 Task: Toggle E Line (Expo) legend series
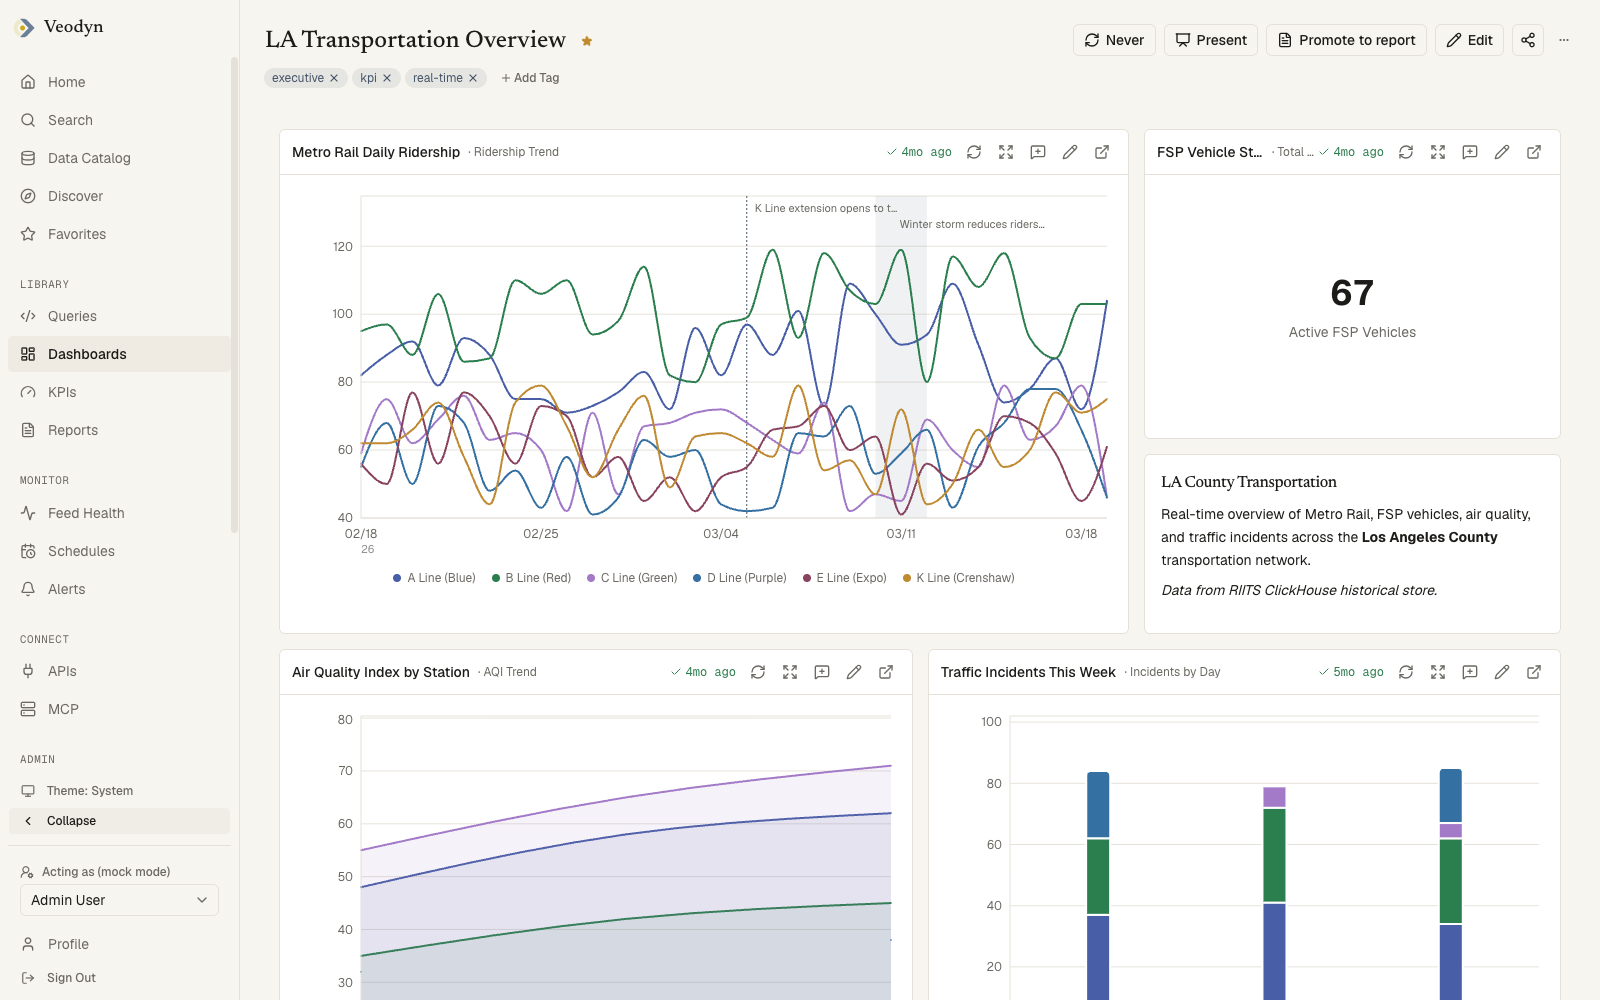click(x=844, y=578)
